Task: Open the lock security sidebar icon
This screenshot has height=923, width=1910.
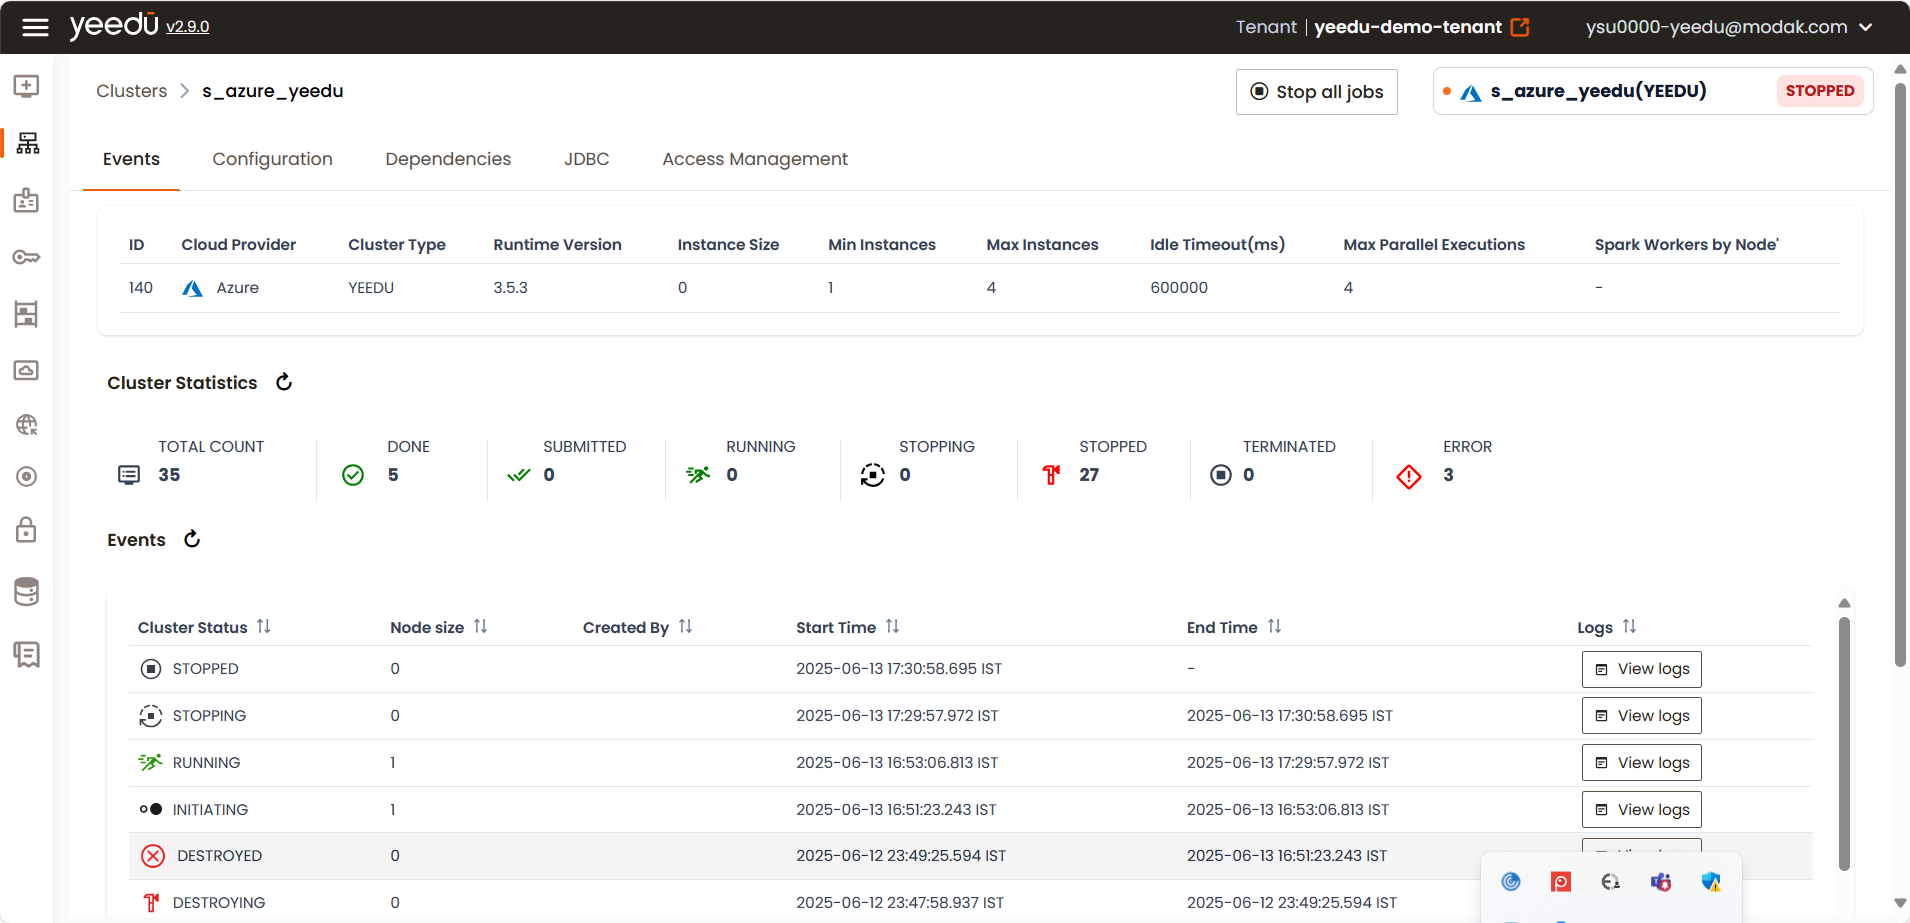Action: (x=27, y=529)
